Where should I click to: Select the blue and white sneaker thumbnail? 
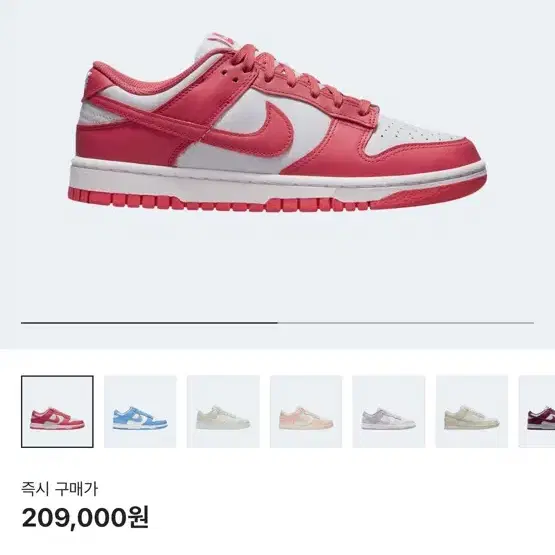(x=140, y=412)
